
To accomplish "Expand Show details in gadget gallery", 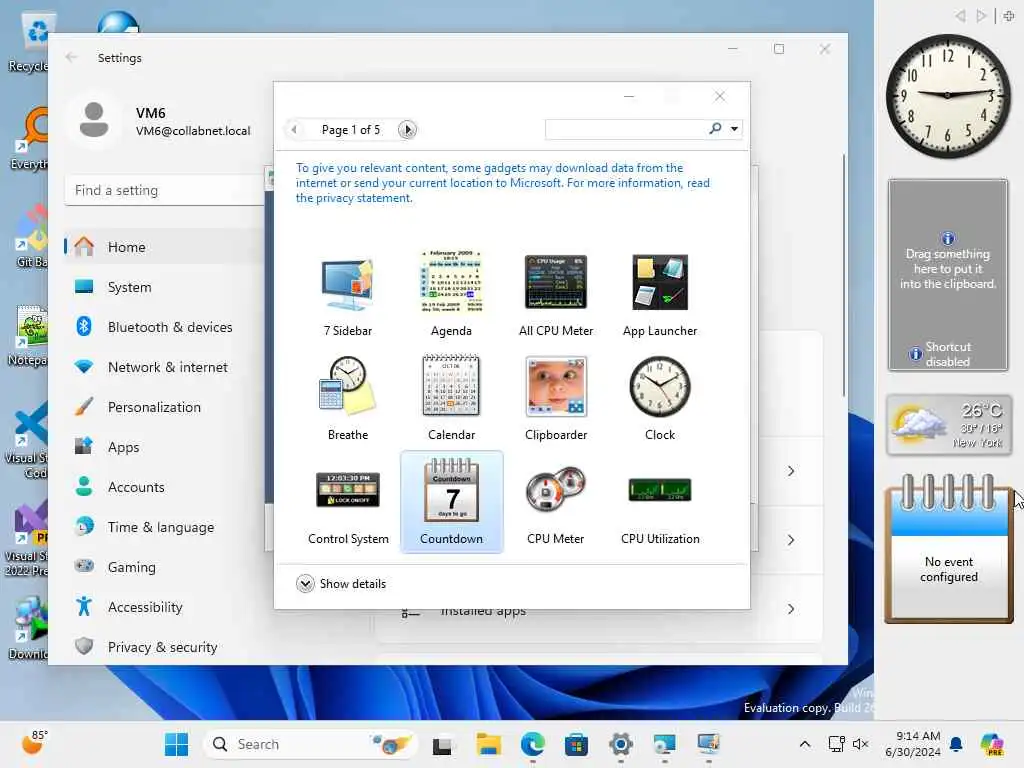I will (x=341, y=583).
